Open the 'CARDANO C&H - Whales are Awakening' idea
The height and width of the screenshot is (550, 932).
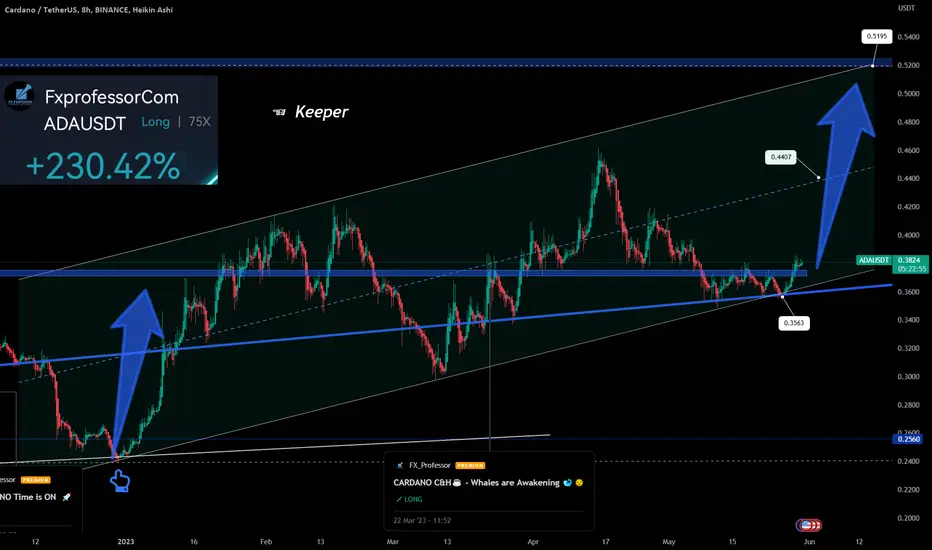coord(488,483)
